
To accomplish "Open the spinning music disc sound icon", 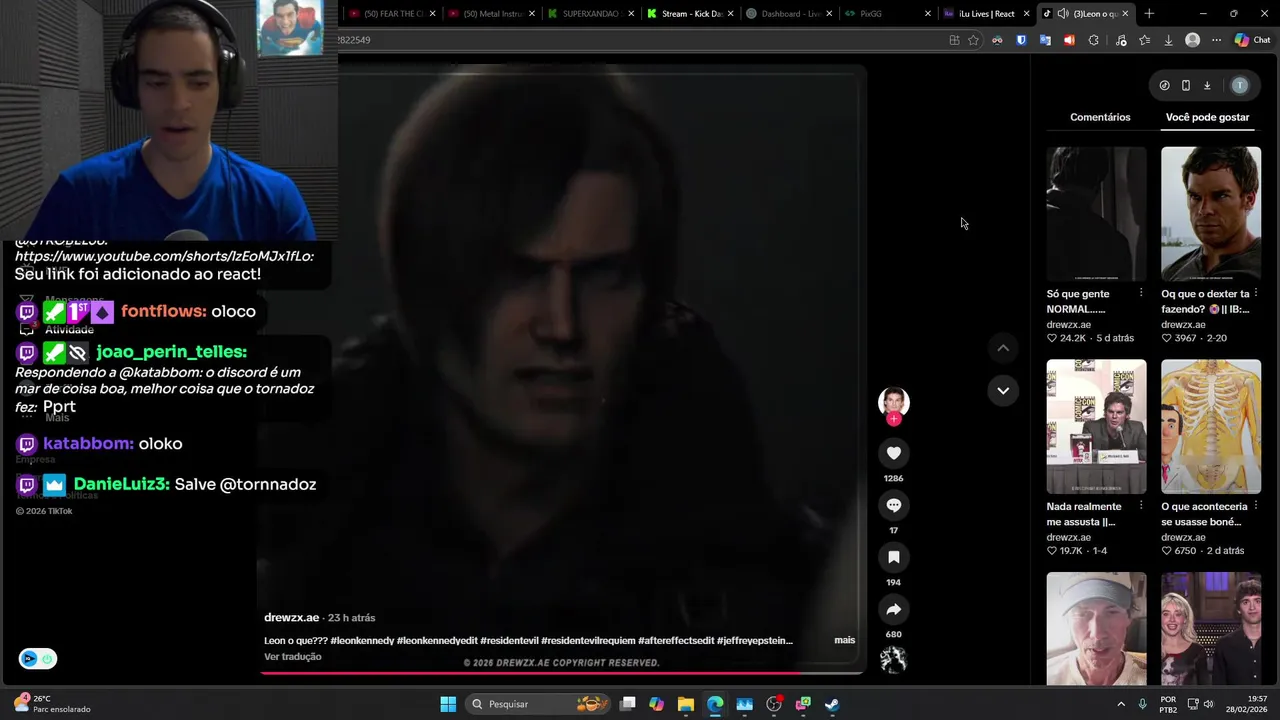I will click(893, 659).
